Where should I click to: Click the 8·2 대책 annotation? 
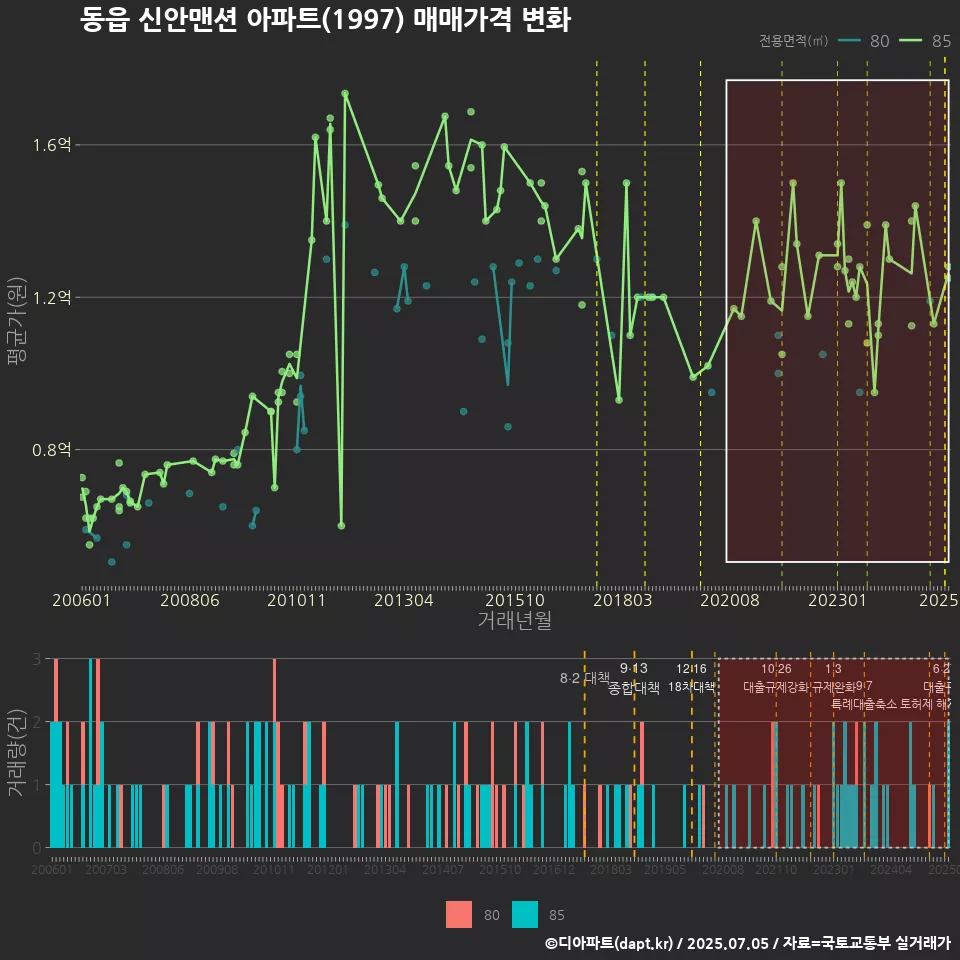pyautogui.click(x=585, y=678)
